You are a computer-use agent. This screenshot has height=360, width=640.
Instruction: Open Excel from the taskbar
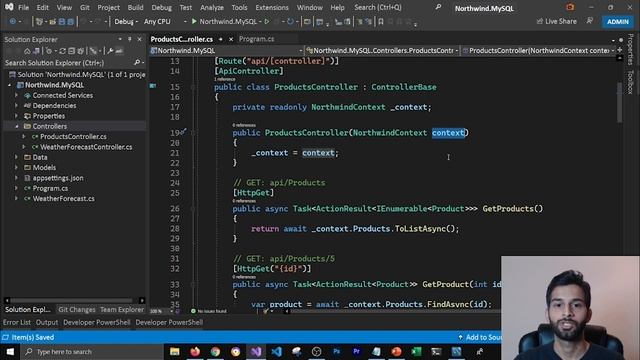click(416, 351)
